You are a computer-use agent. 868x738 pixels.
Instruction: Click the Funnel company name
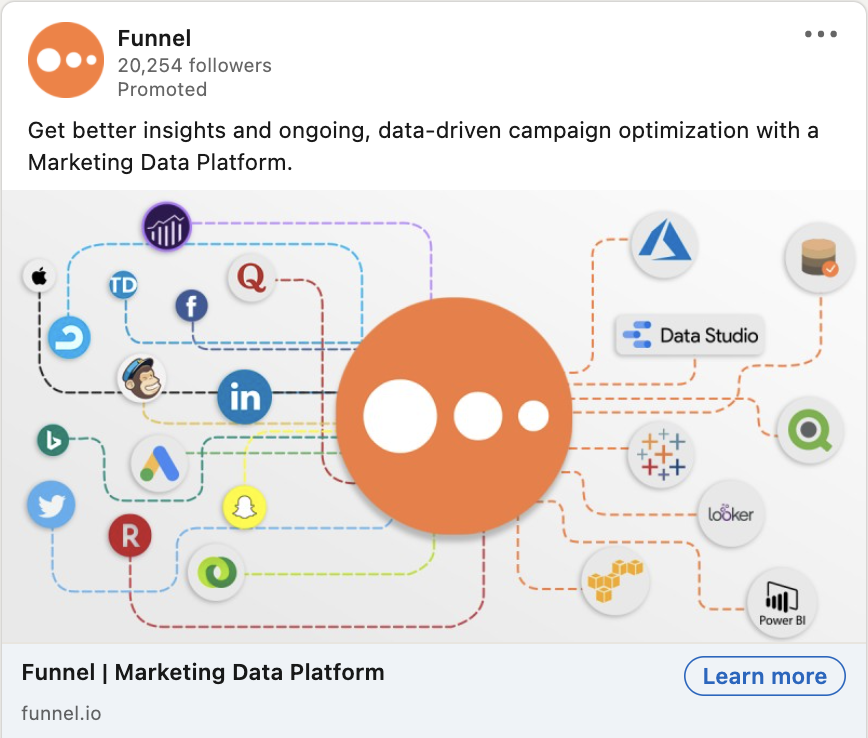click(x=154, y=39)
